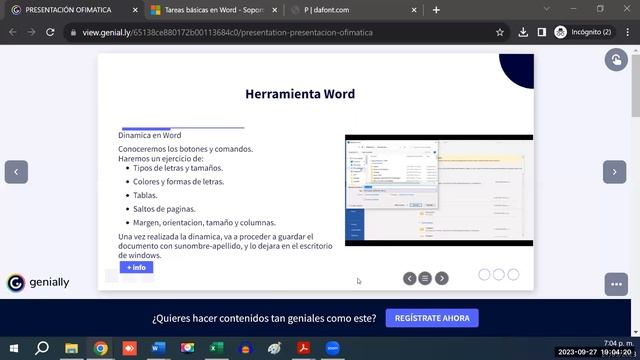Advance to next slide with right side arrow
Screen dimensions: 640x360
tap(614, 172)
